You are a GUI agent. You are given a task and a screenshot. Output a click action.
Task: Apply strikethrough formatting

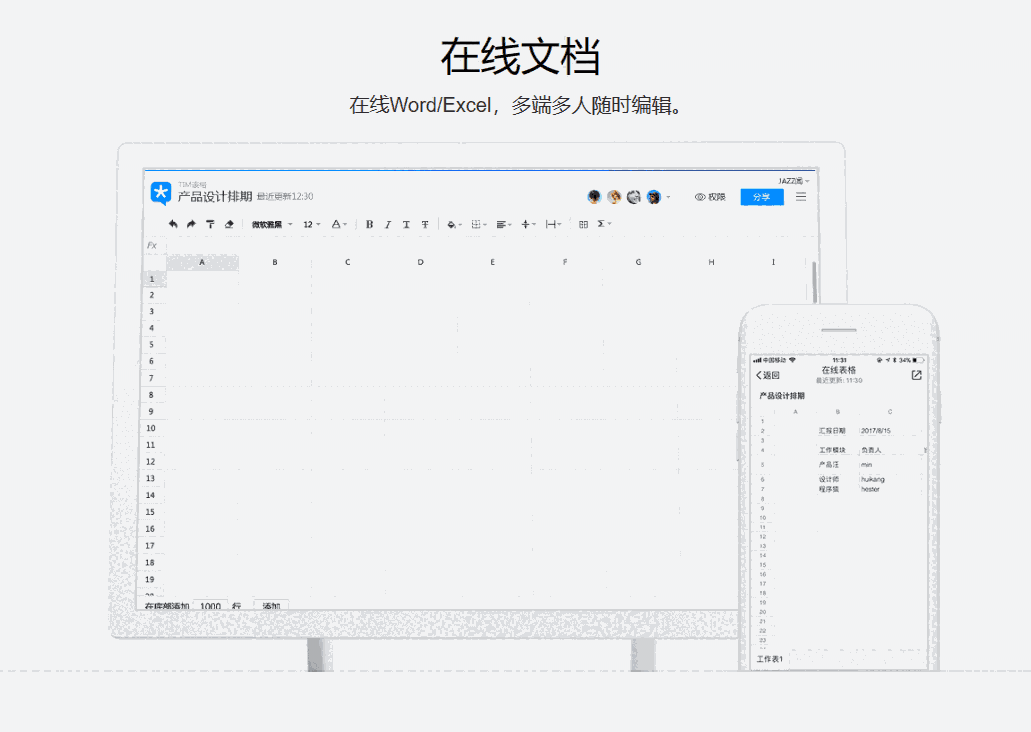coord(423,224)
